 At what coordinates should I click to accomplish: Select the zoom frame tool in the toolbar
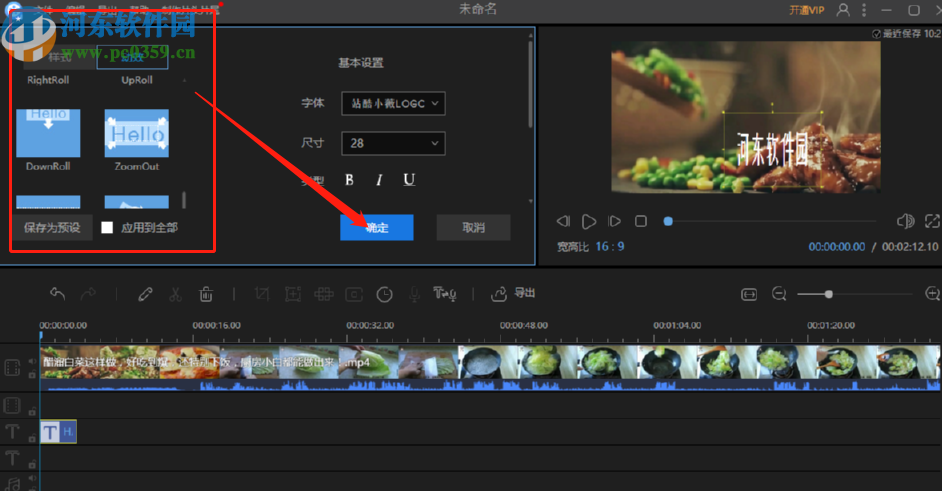tap(293, 294)
